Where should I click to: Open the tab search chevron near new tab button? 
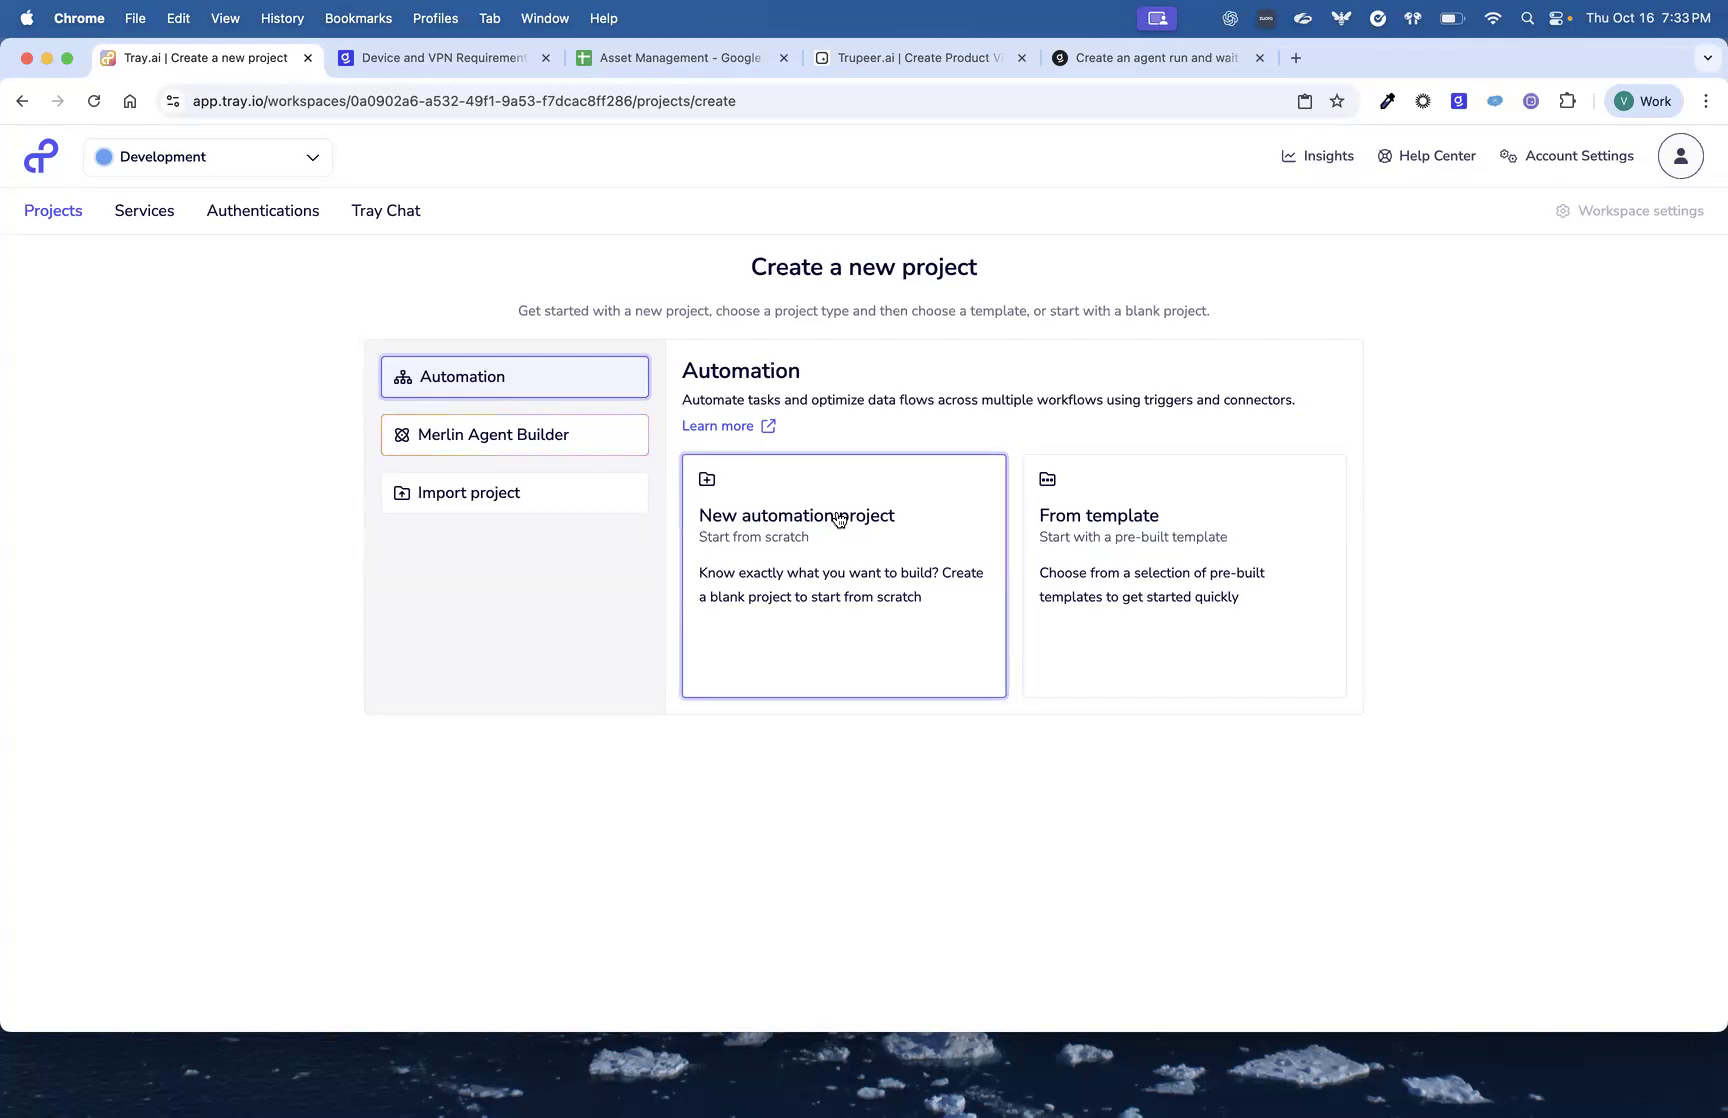[x=1707, y=57]
